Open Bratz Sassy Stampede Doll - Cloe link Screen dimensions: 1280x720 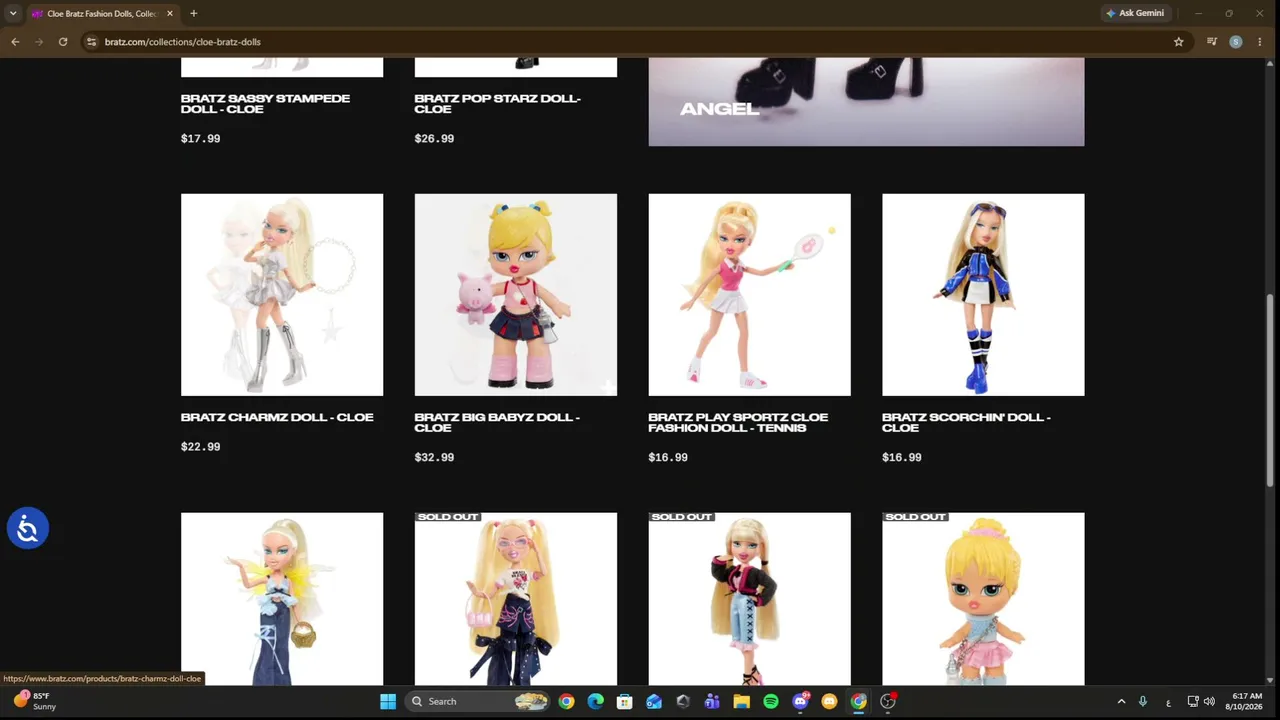[265, 104]
